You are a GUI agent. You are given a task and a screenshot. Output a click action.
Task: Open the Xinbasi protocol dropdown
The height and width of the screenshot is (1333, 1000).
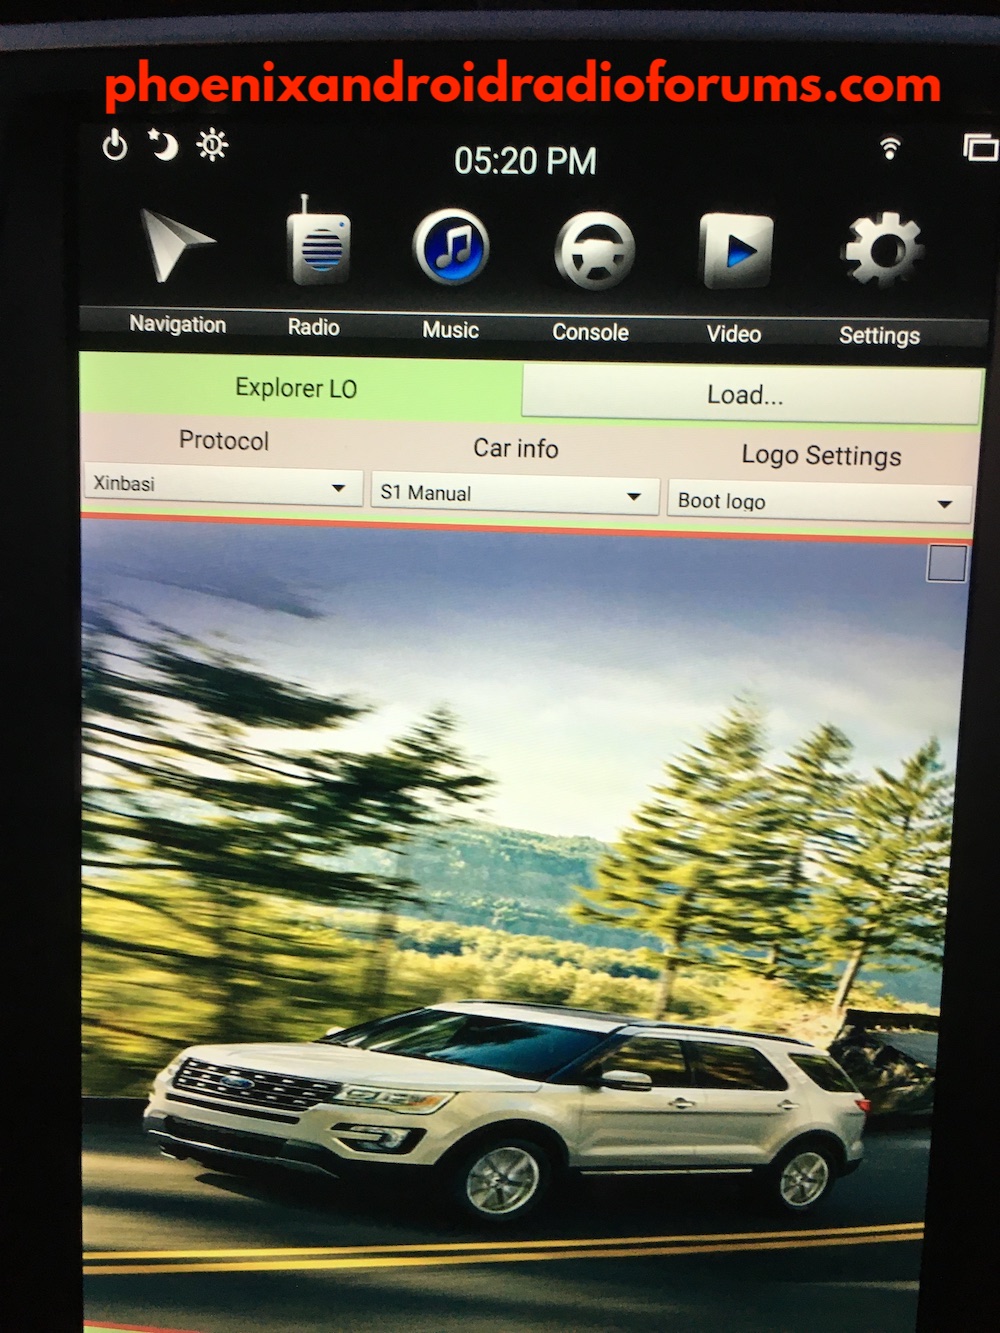(222, 485)
